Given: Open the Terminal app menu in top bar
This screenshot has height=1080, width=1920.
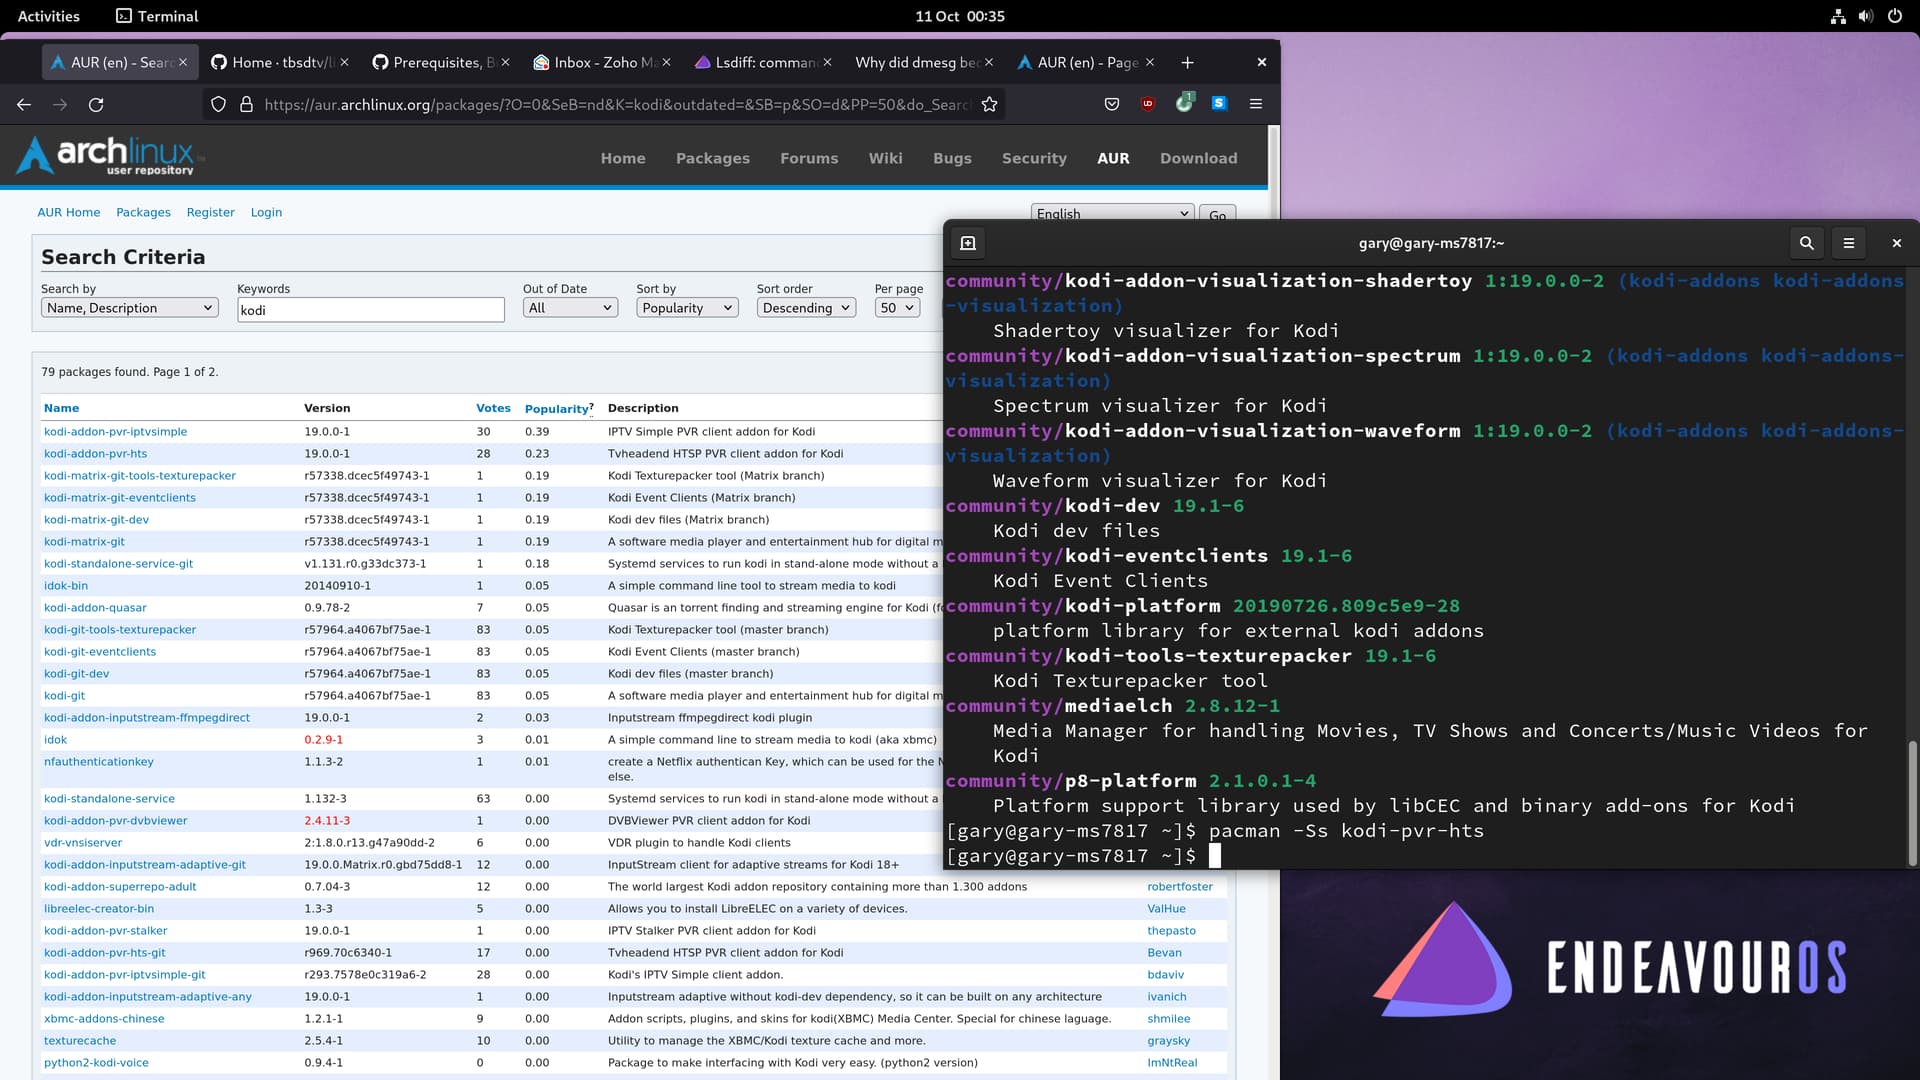Looking at the screenshot, I should (x=157, y=16).
